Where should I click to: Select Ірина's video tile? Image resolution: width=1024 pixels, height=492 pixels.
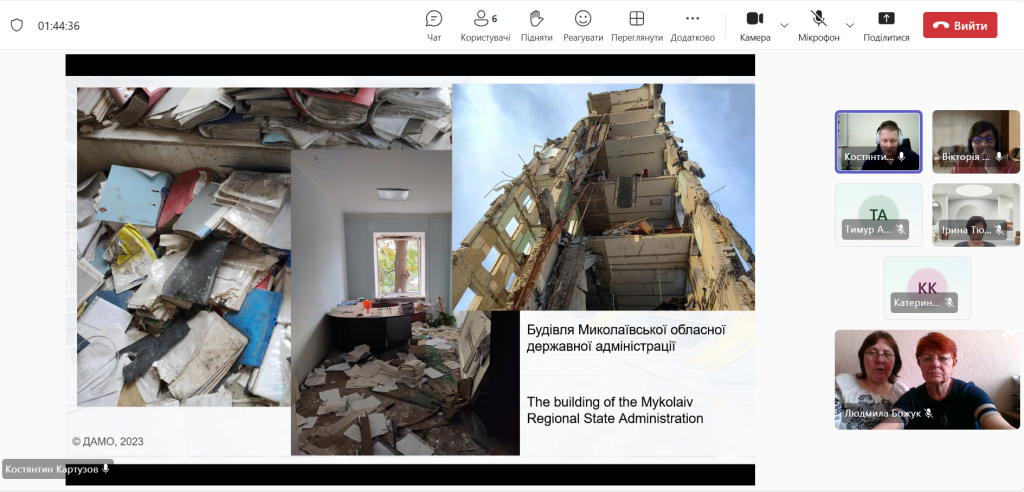click(976, 214)
